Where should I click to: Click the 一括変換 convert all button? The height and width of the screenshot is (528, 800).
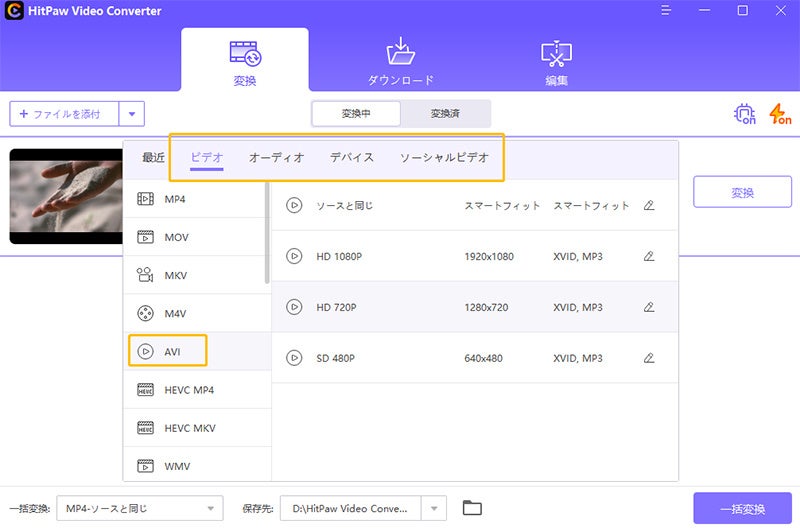pyautogui.click(x=742, y=509)
